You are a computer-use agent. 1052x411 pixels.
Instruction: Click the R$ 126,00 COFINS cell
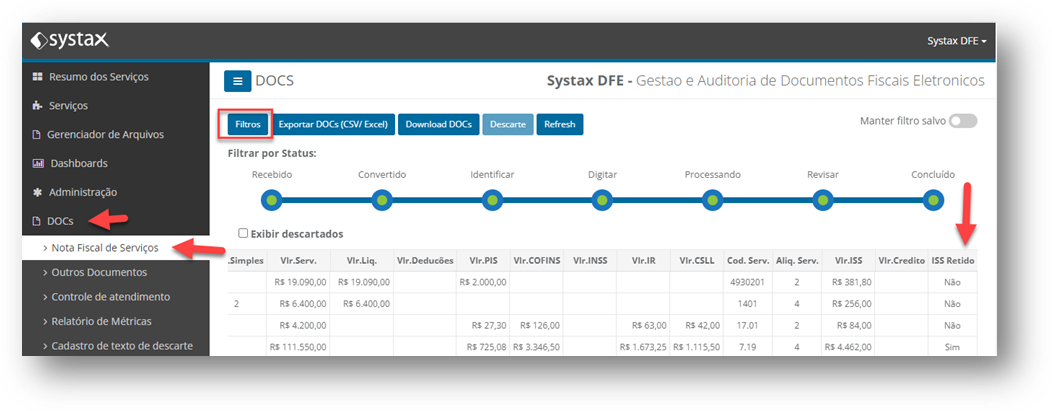click(535, 326)
